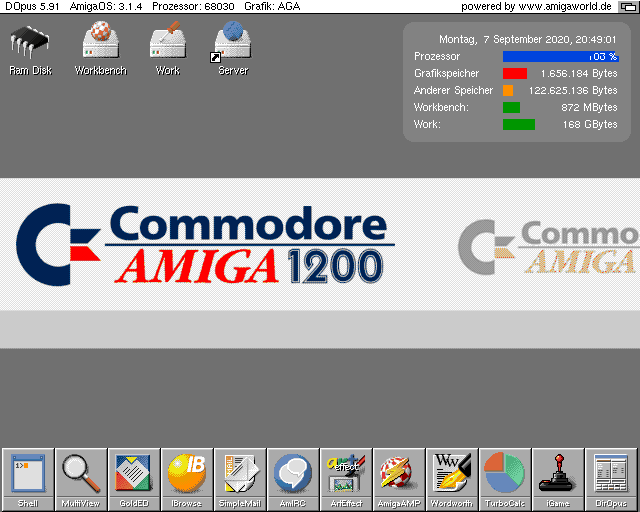The height and width of the screenshot is (512, 640).
Task: Click the green Work: capacity bar
Action: (x=519, y=125)
